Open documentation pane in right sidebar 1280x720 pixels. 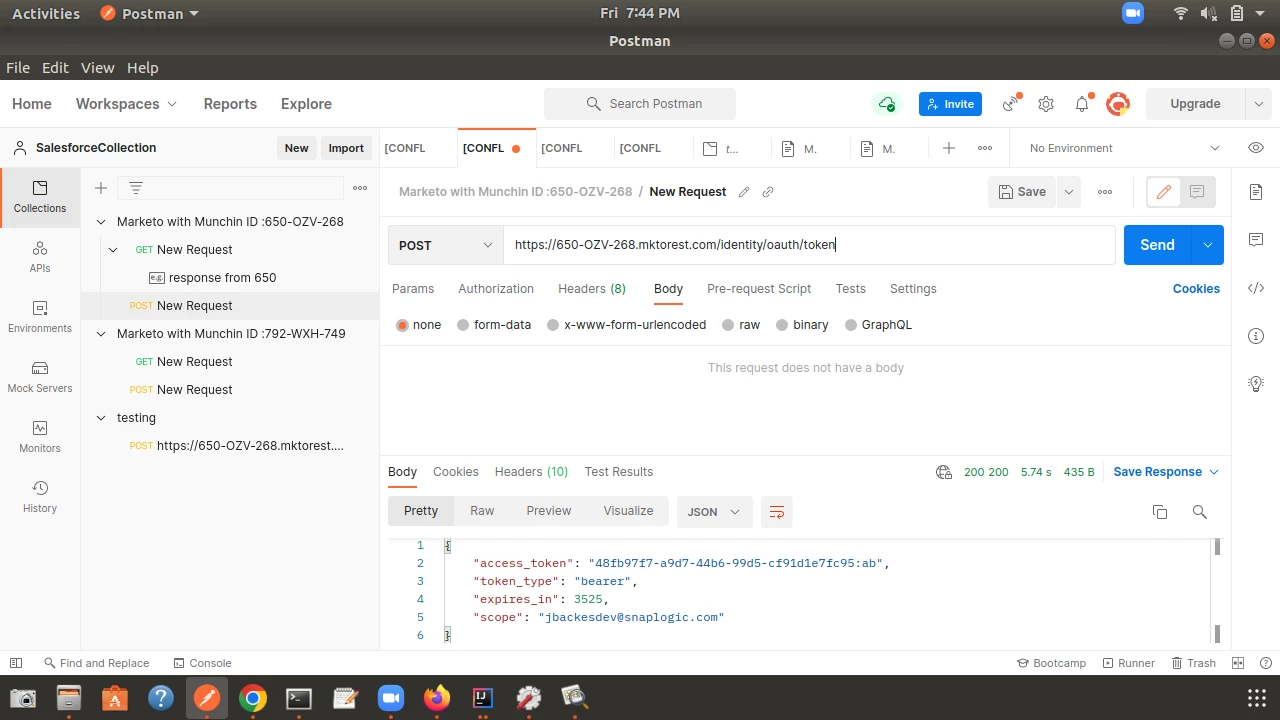click(1256, 192)
